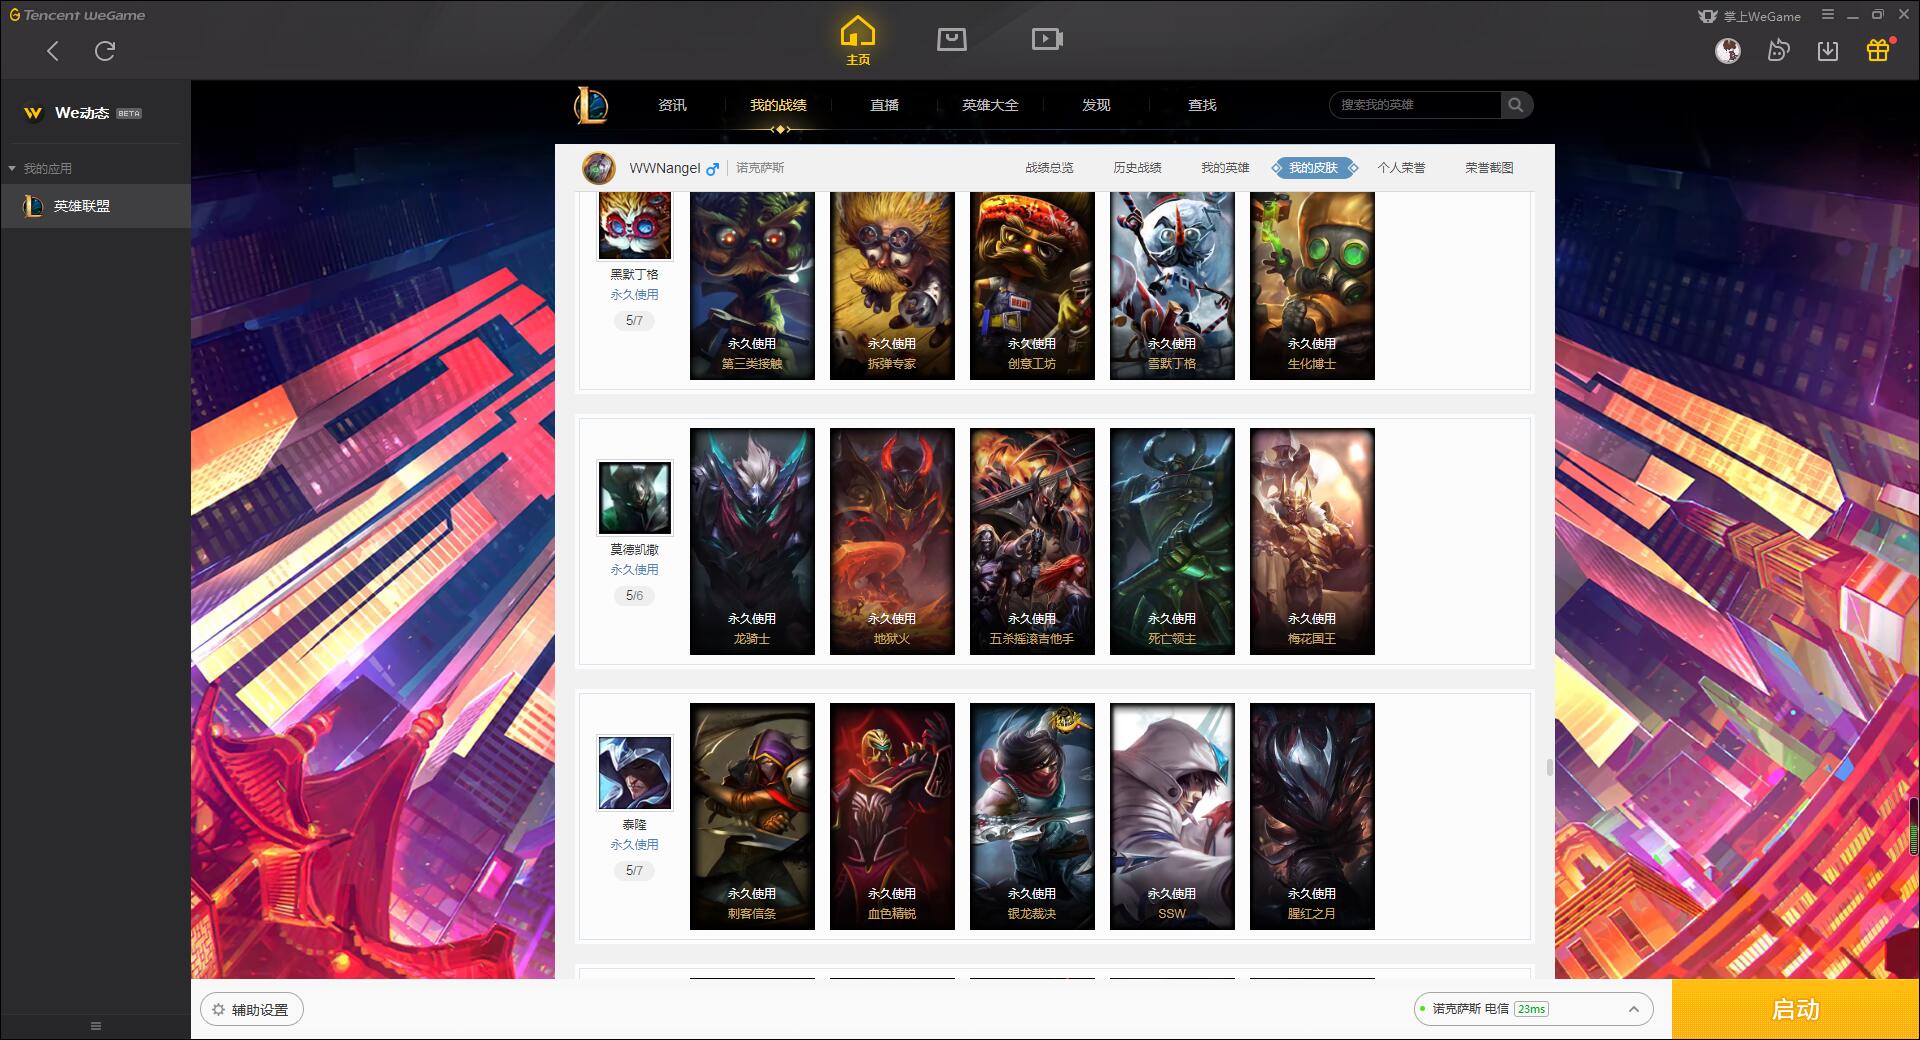The width and height of the screenshot is (1920, 1040).
Task: Open the 地狱火 skin card
Action: (892, 541)
